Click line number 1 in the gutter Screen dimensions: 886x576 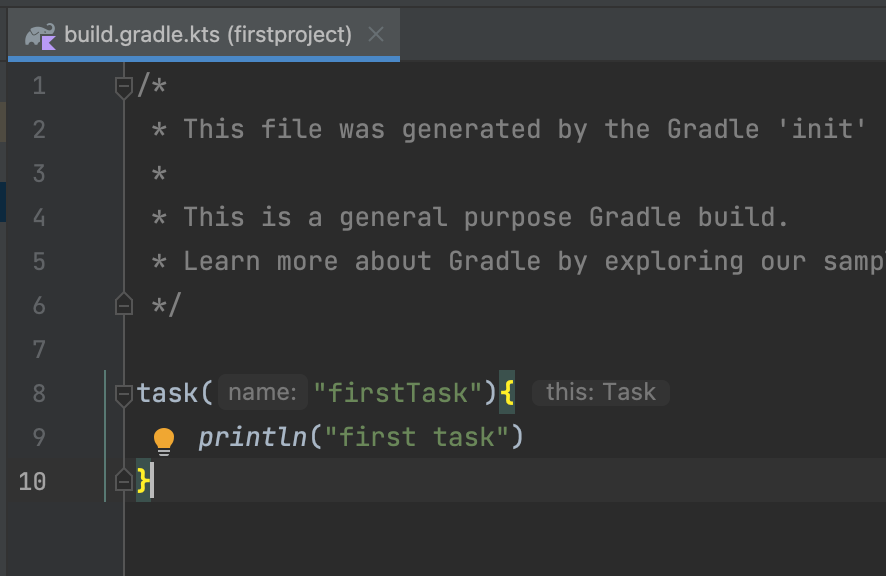click(39, 86)
